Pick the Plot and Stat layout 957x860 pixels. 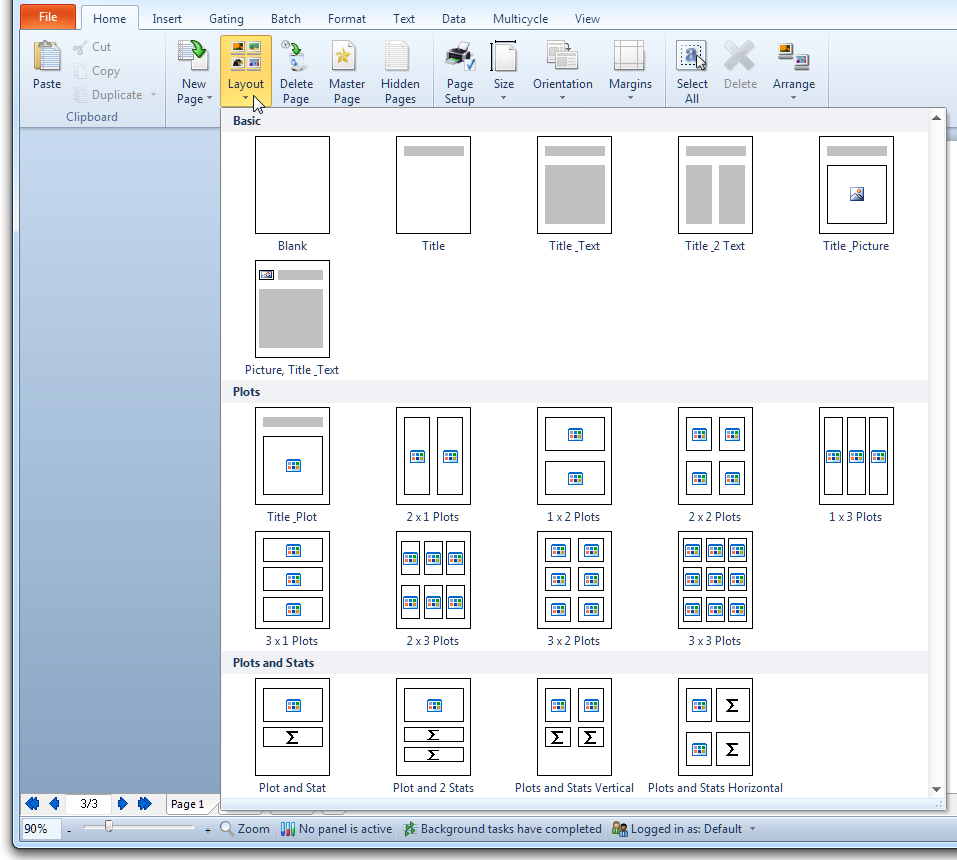(293, 727)
